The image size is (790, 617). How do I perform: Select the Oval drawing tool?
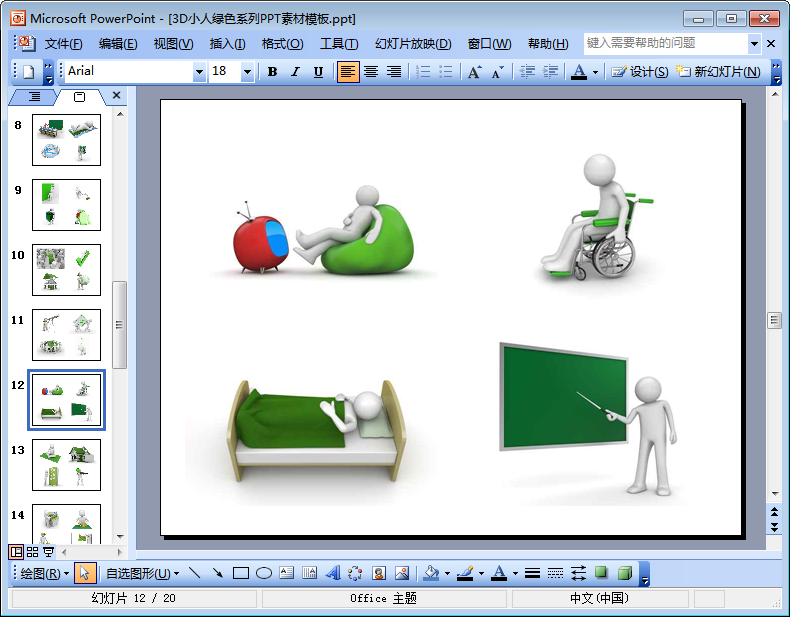click(x=264, y=574)
